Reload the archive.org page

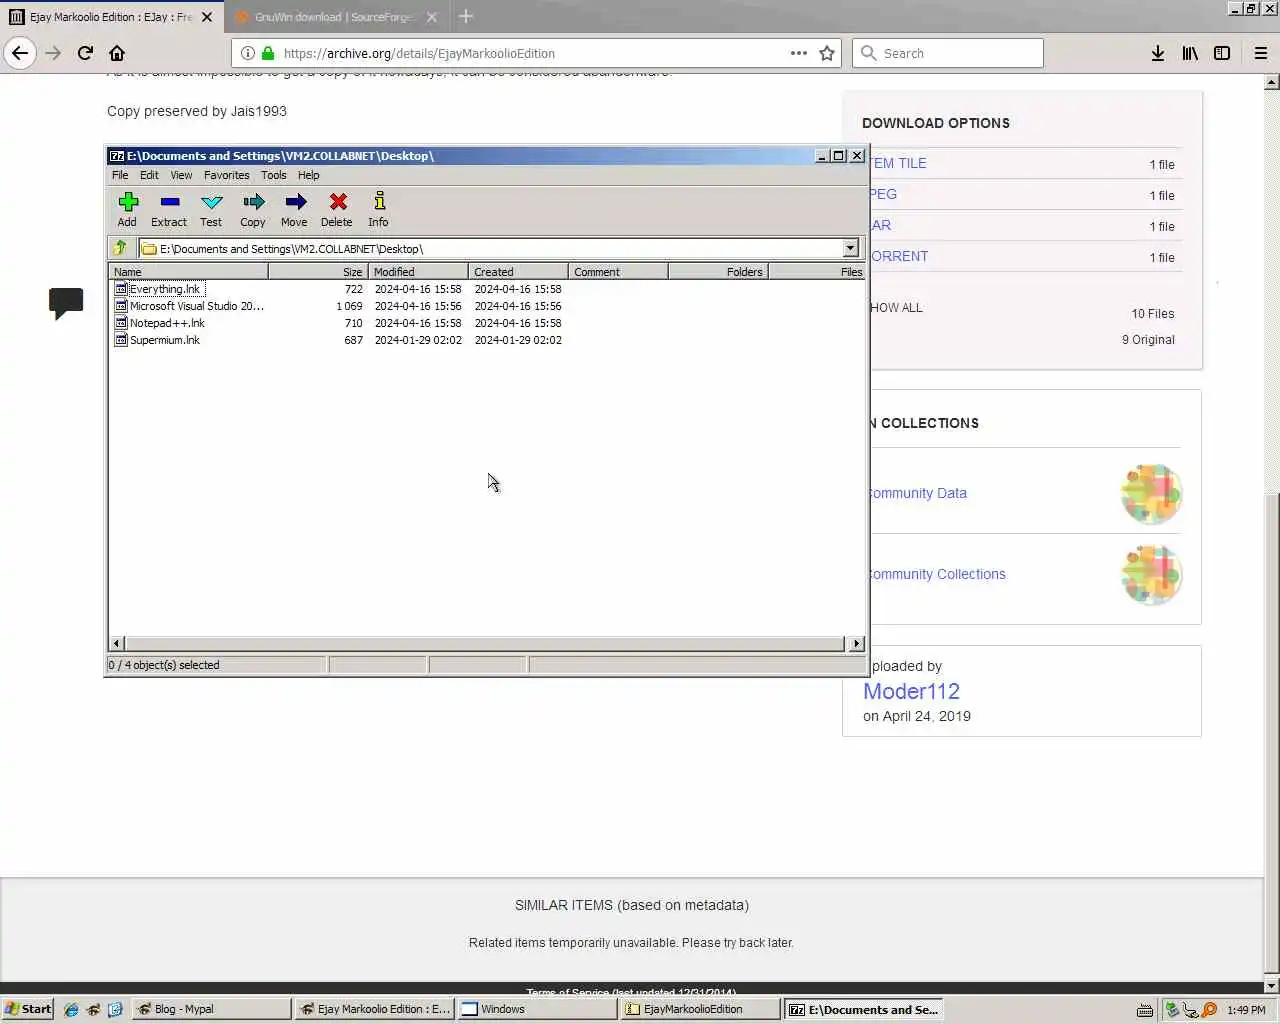(x=85, y=53)
